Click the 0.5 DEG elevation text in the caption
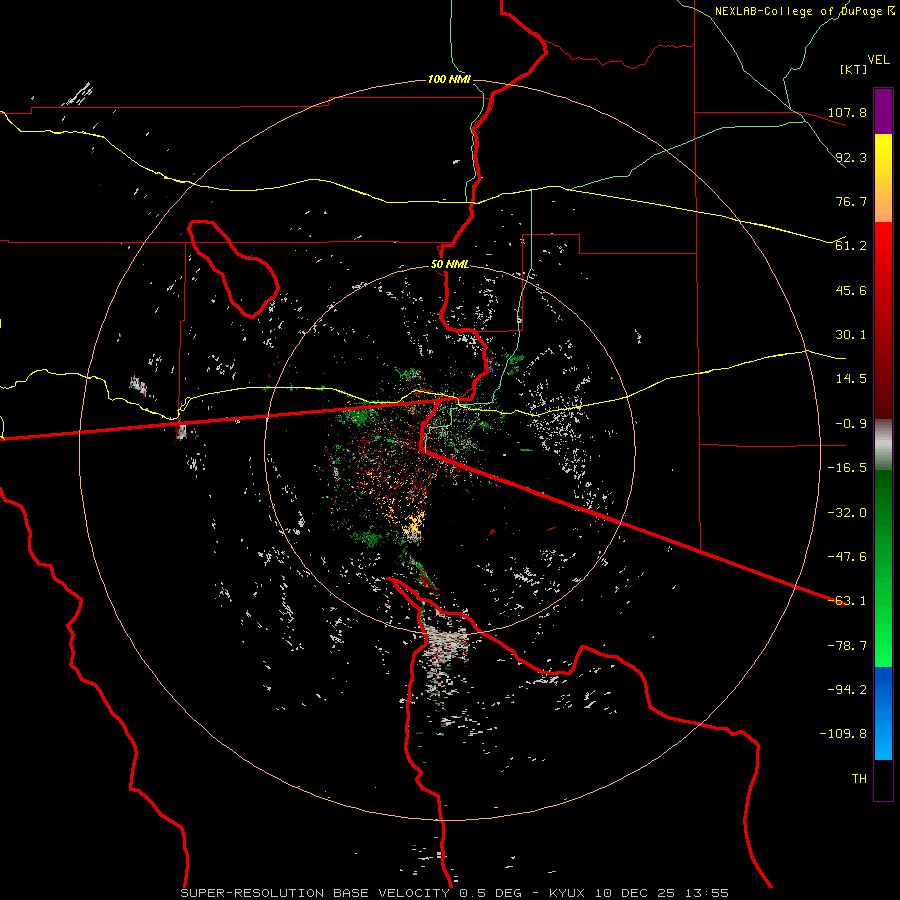The height and width of the screenshot is (900, 900). 490,893
